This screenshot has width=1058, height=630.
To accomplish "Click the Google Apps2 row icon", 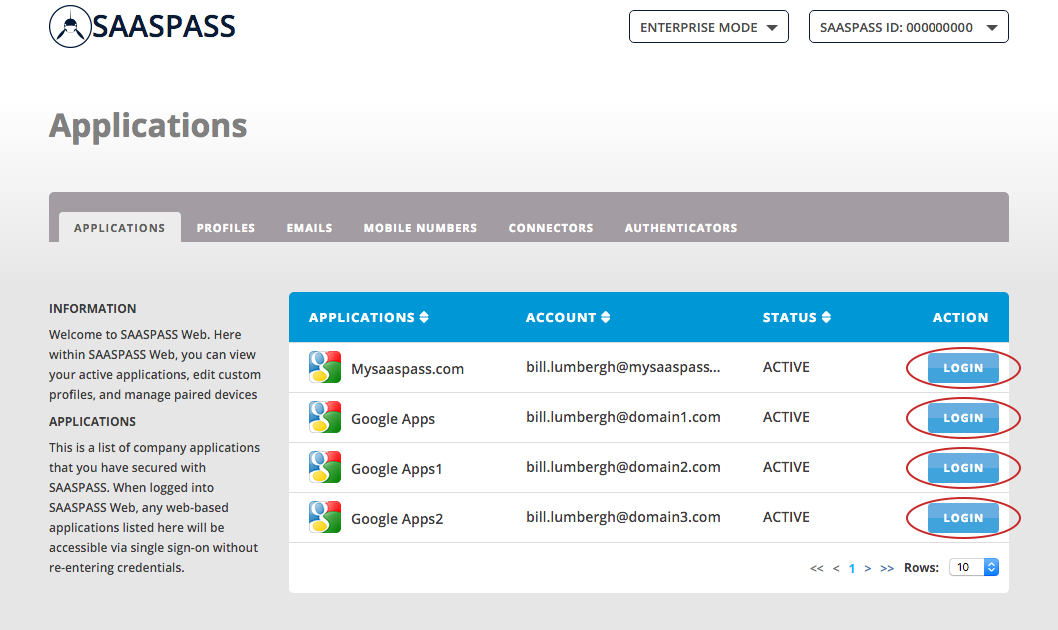I will point(325,518).
